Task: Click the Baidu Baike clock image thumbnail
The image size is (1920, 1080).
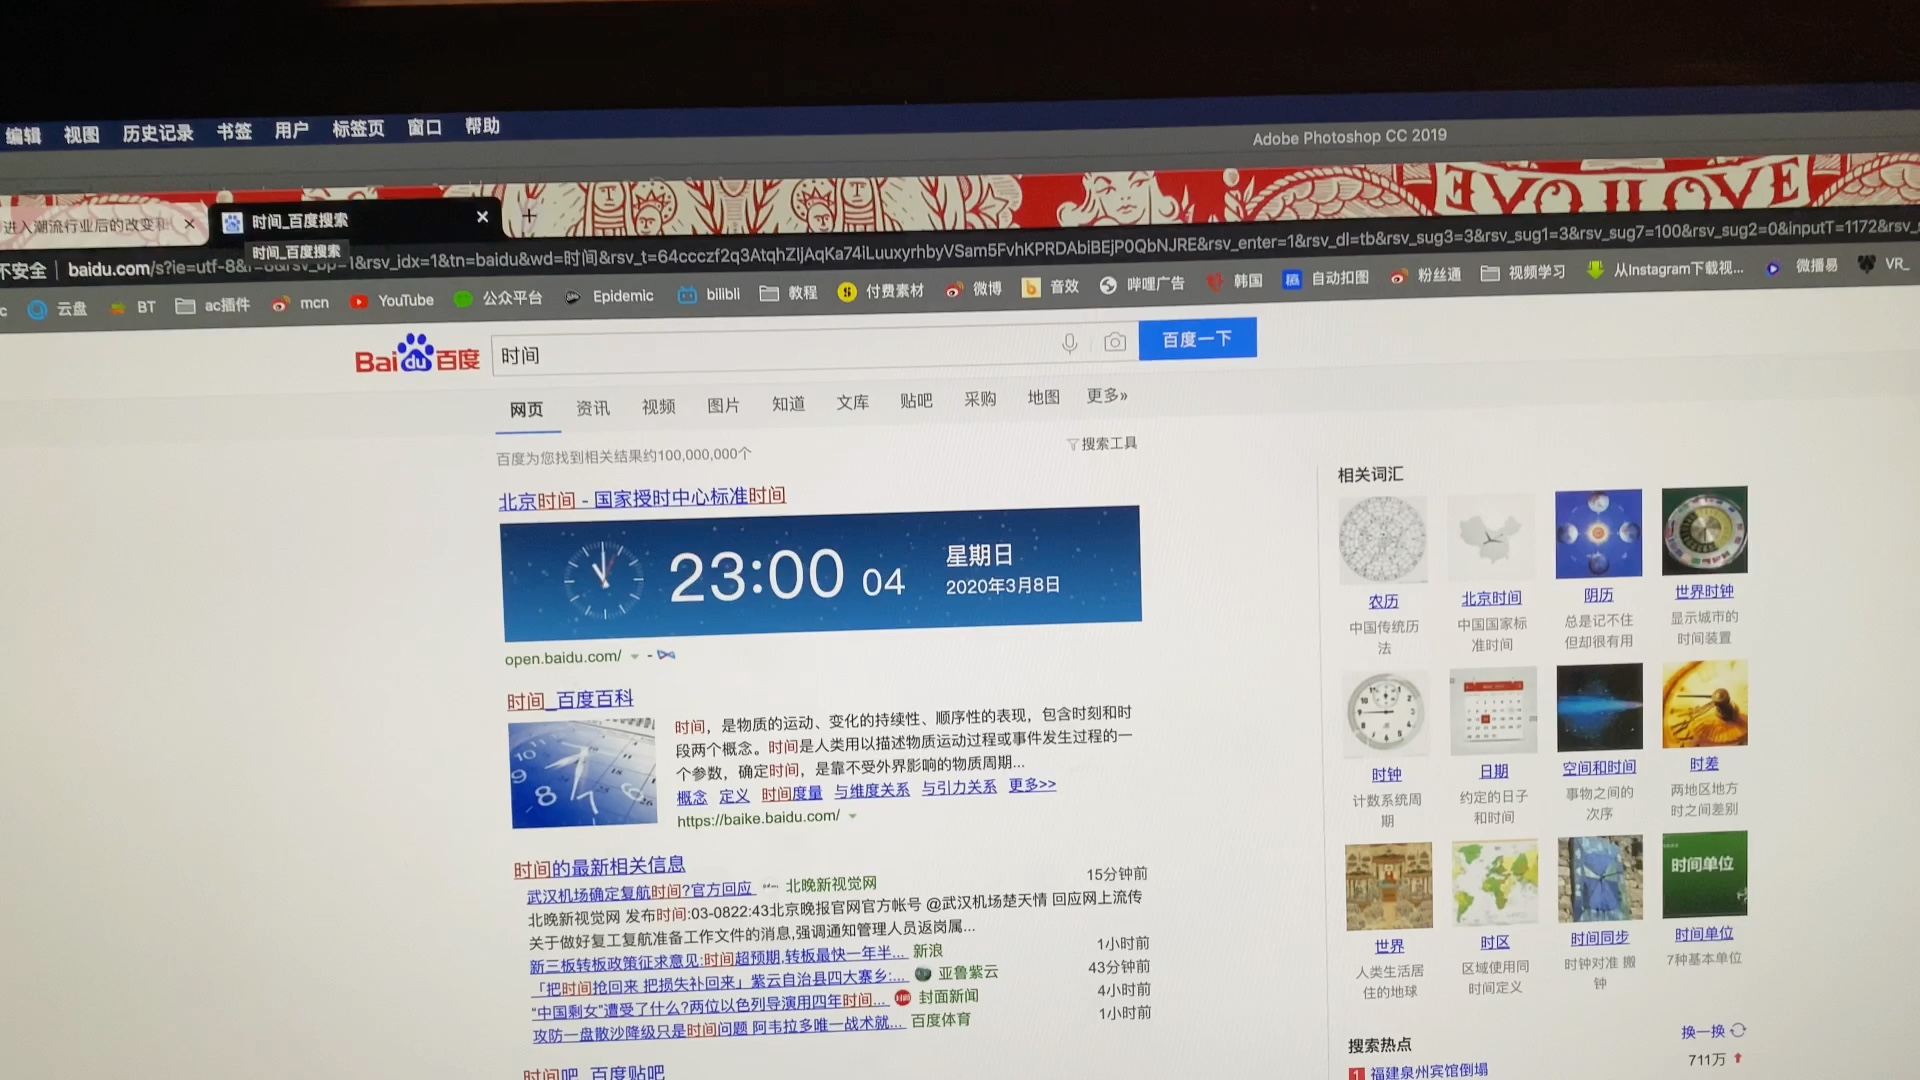Action: point(583,772)
